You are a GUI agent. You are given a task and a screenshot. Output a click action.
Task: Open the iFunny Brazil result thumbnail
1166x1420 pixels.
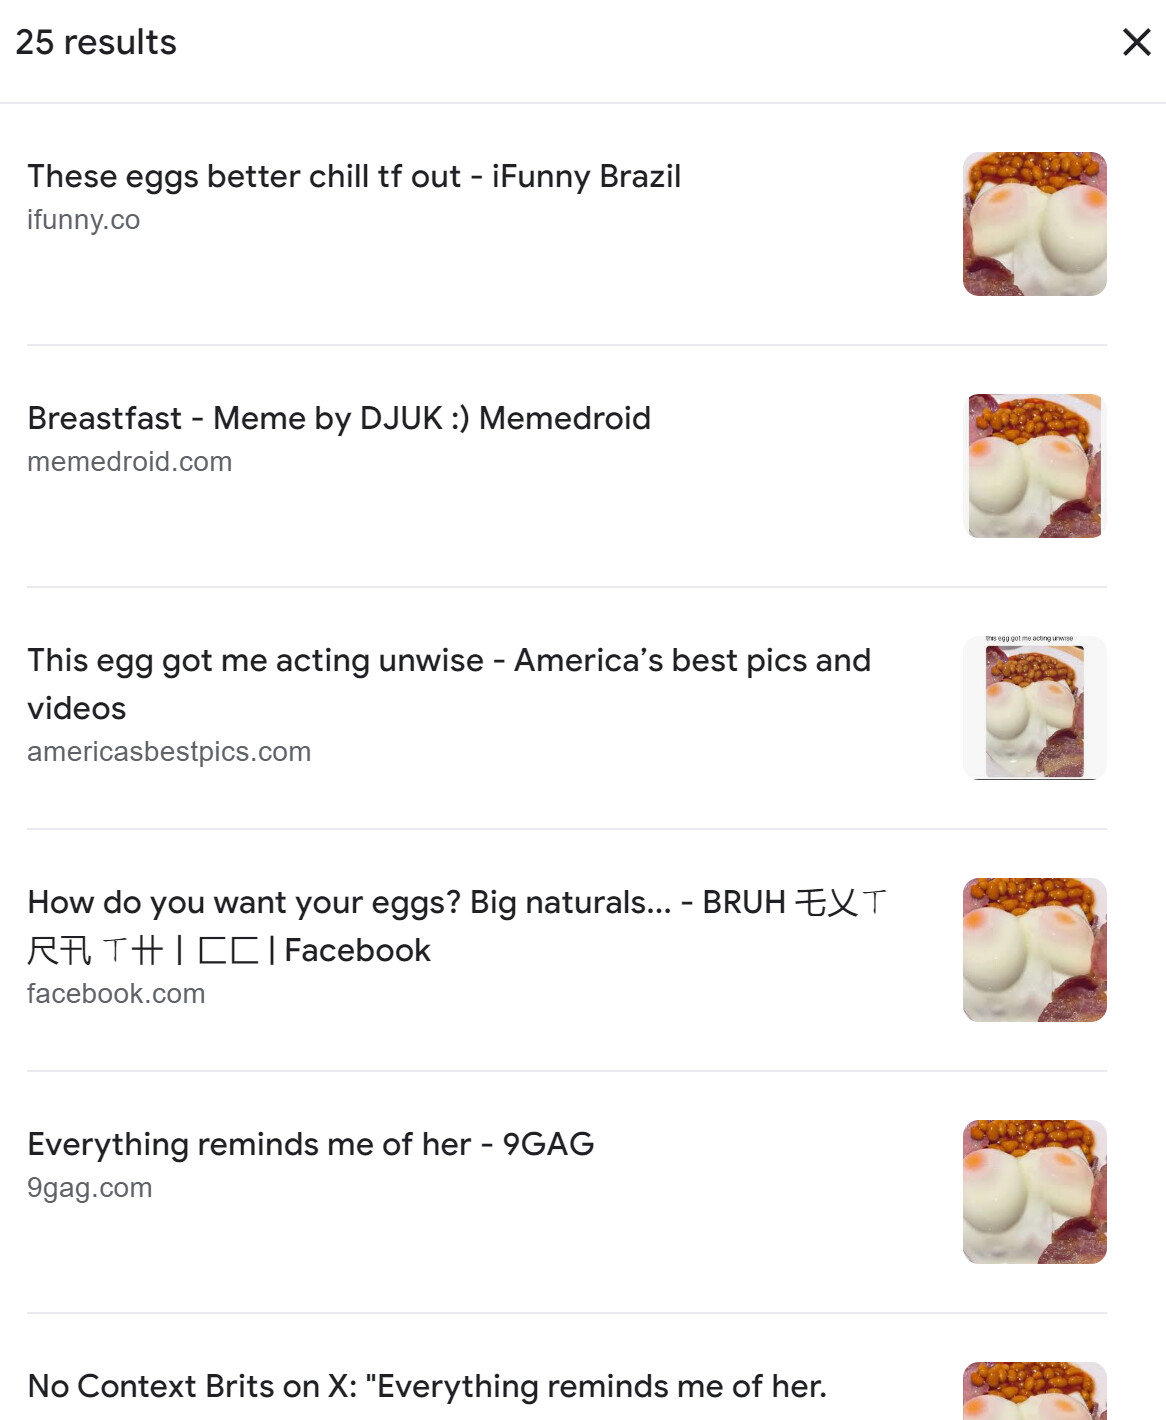(1034, 224)
